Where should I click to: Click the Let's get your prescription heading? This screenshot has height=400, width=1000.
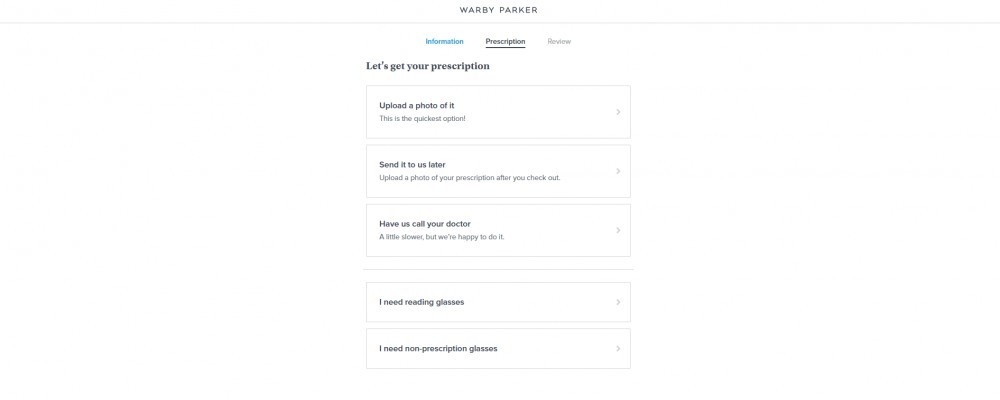(x=428, y=66)
